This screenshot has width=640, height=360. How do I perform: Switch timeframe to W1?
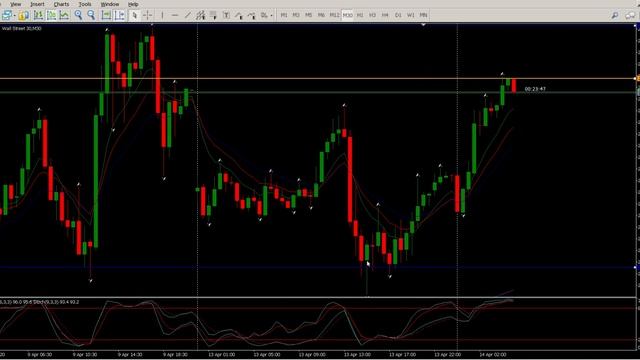tap(411, 16)
